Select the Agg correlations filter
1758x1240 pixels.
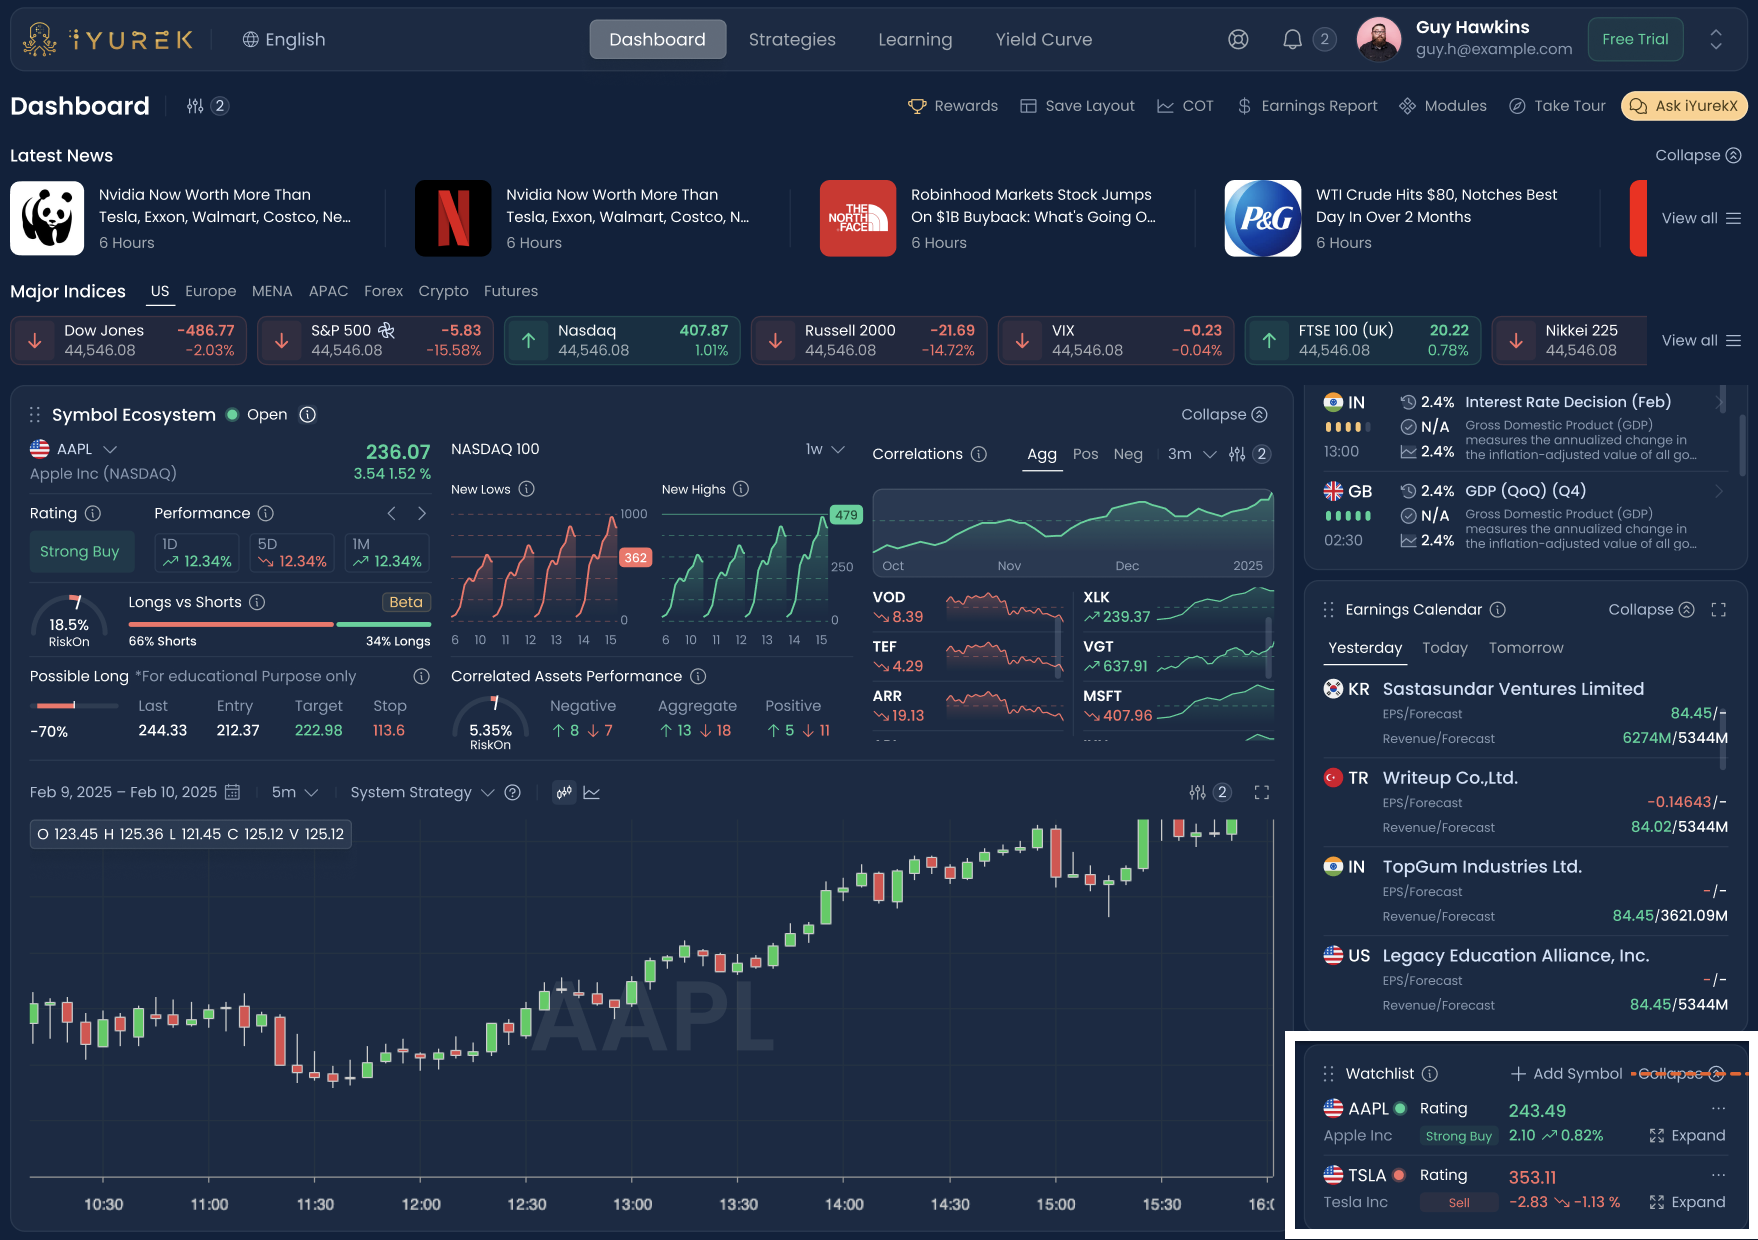pyautogui.click(x=1042, y=454)
